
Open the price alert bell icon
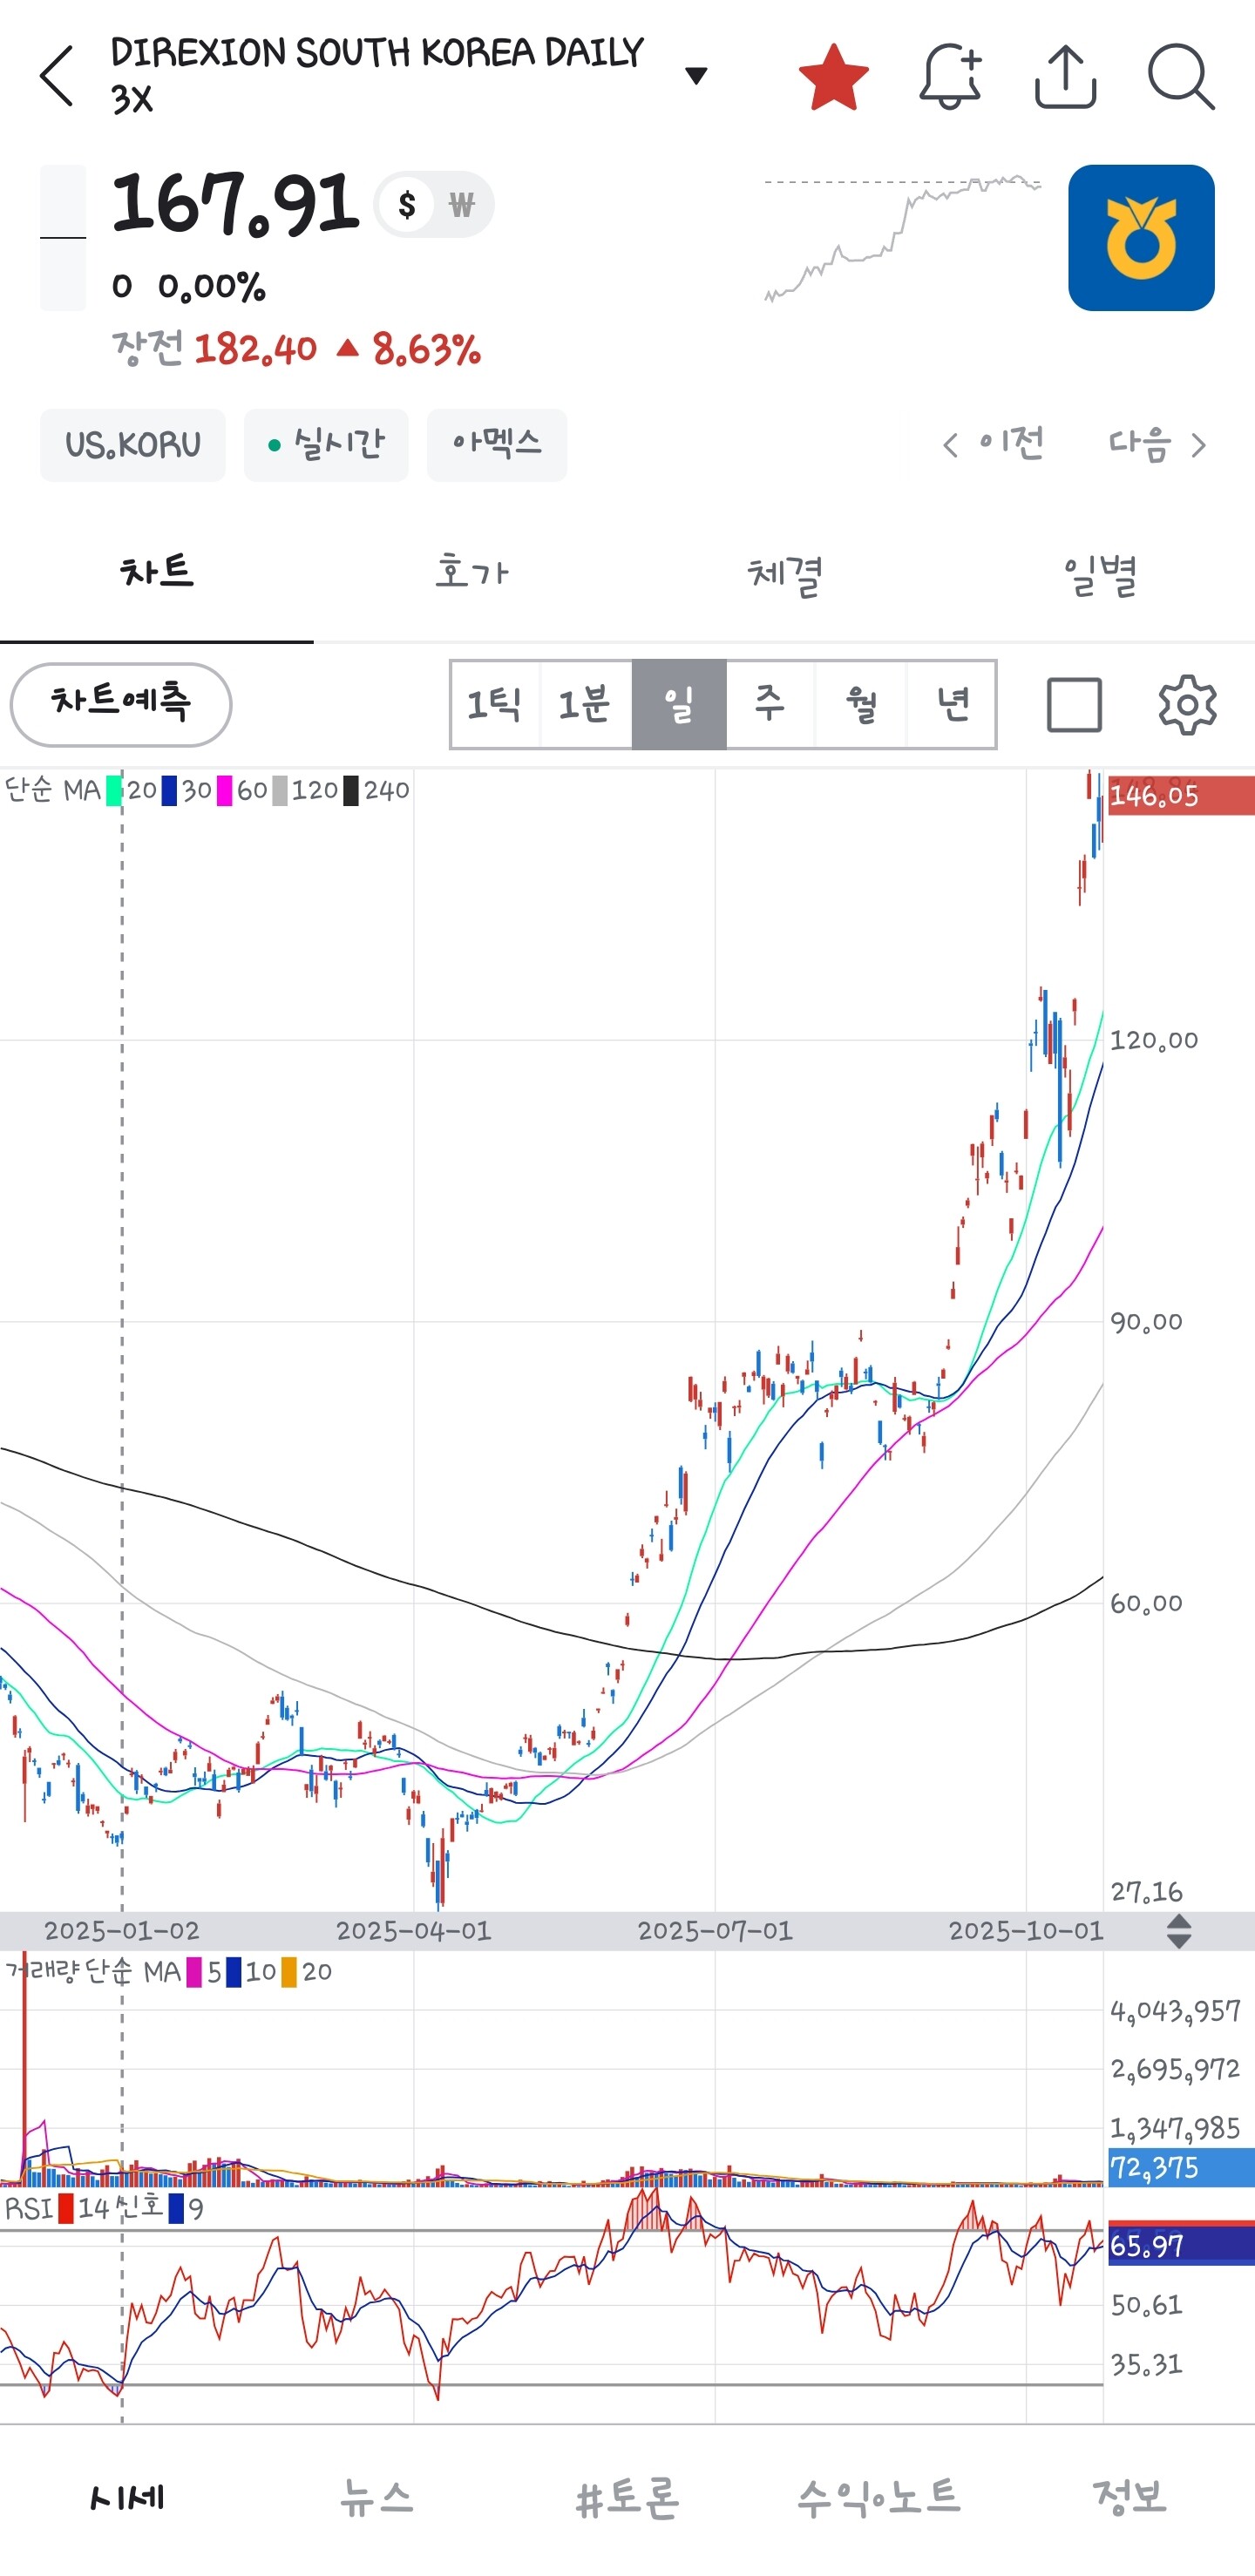[950, 76]
